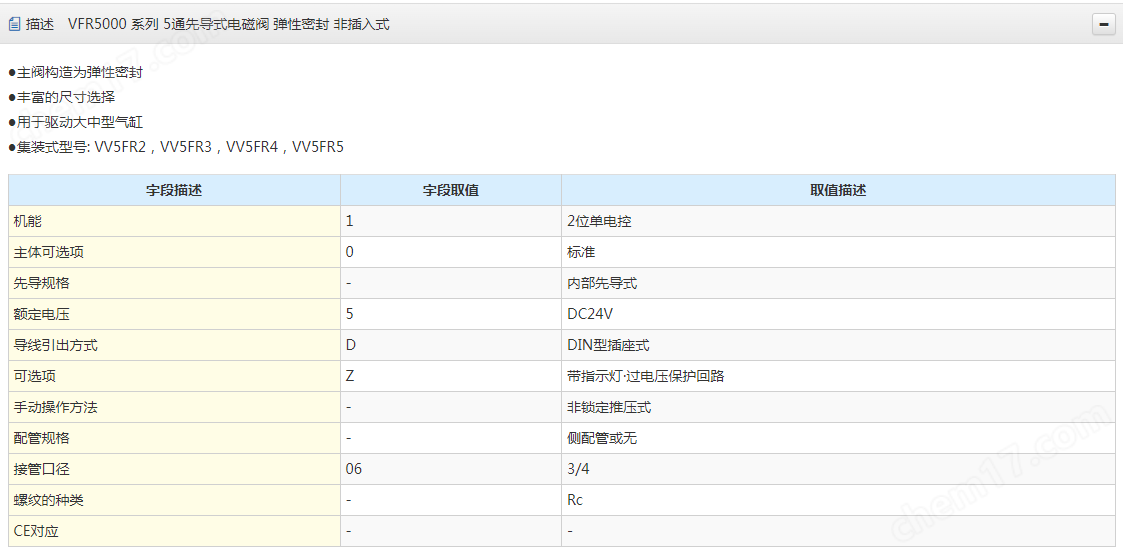1123x553 pixels.
Task: Click the 0 value in 主体可选项 row
Action: (x=450, y=252)
